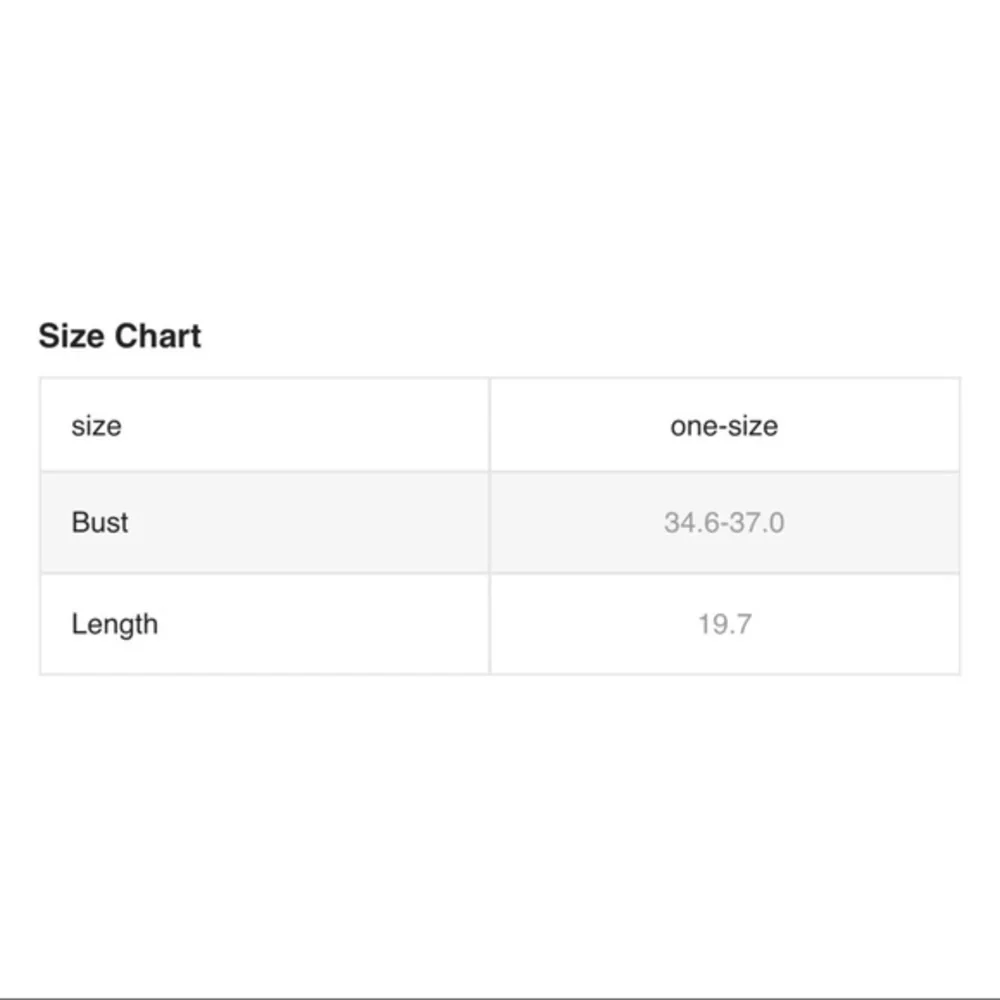Click the Size Chart heading
The width and height of the screenshot is (1000, 1000).
120,336
